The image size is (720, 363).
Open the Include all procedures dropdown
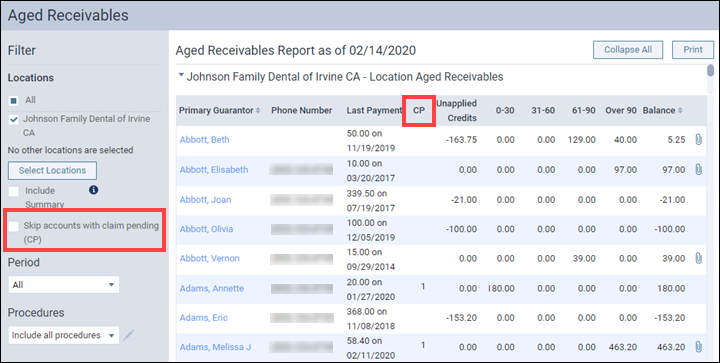(64, 335)
